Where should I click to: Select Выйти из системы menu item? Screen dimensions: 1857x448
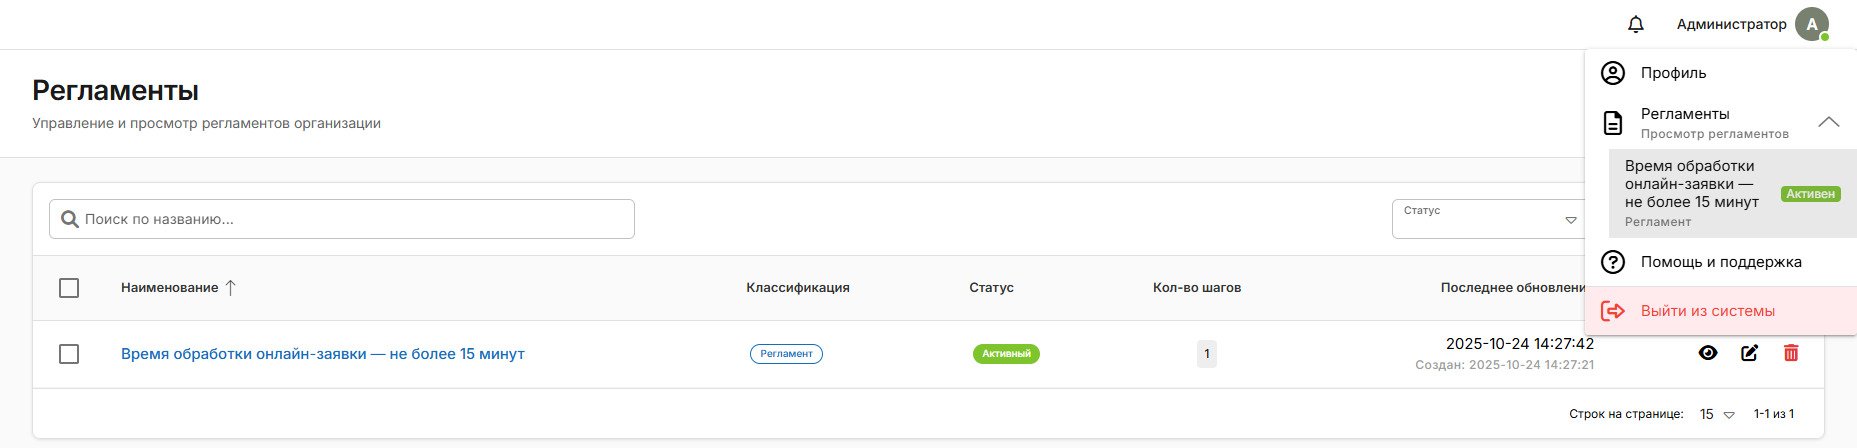[1707, 311]
